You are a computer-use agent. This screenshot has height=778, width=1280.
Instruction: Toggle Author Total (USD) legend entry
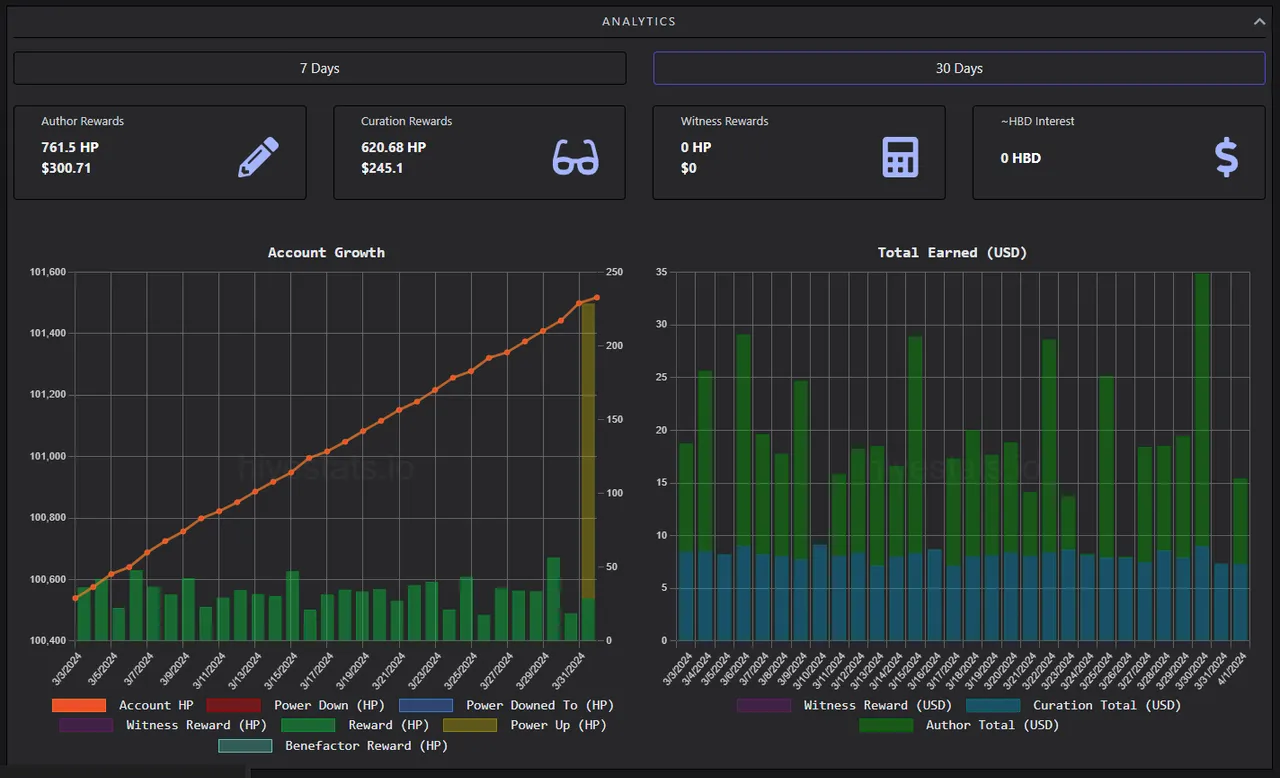click(959, 725)
